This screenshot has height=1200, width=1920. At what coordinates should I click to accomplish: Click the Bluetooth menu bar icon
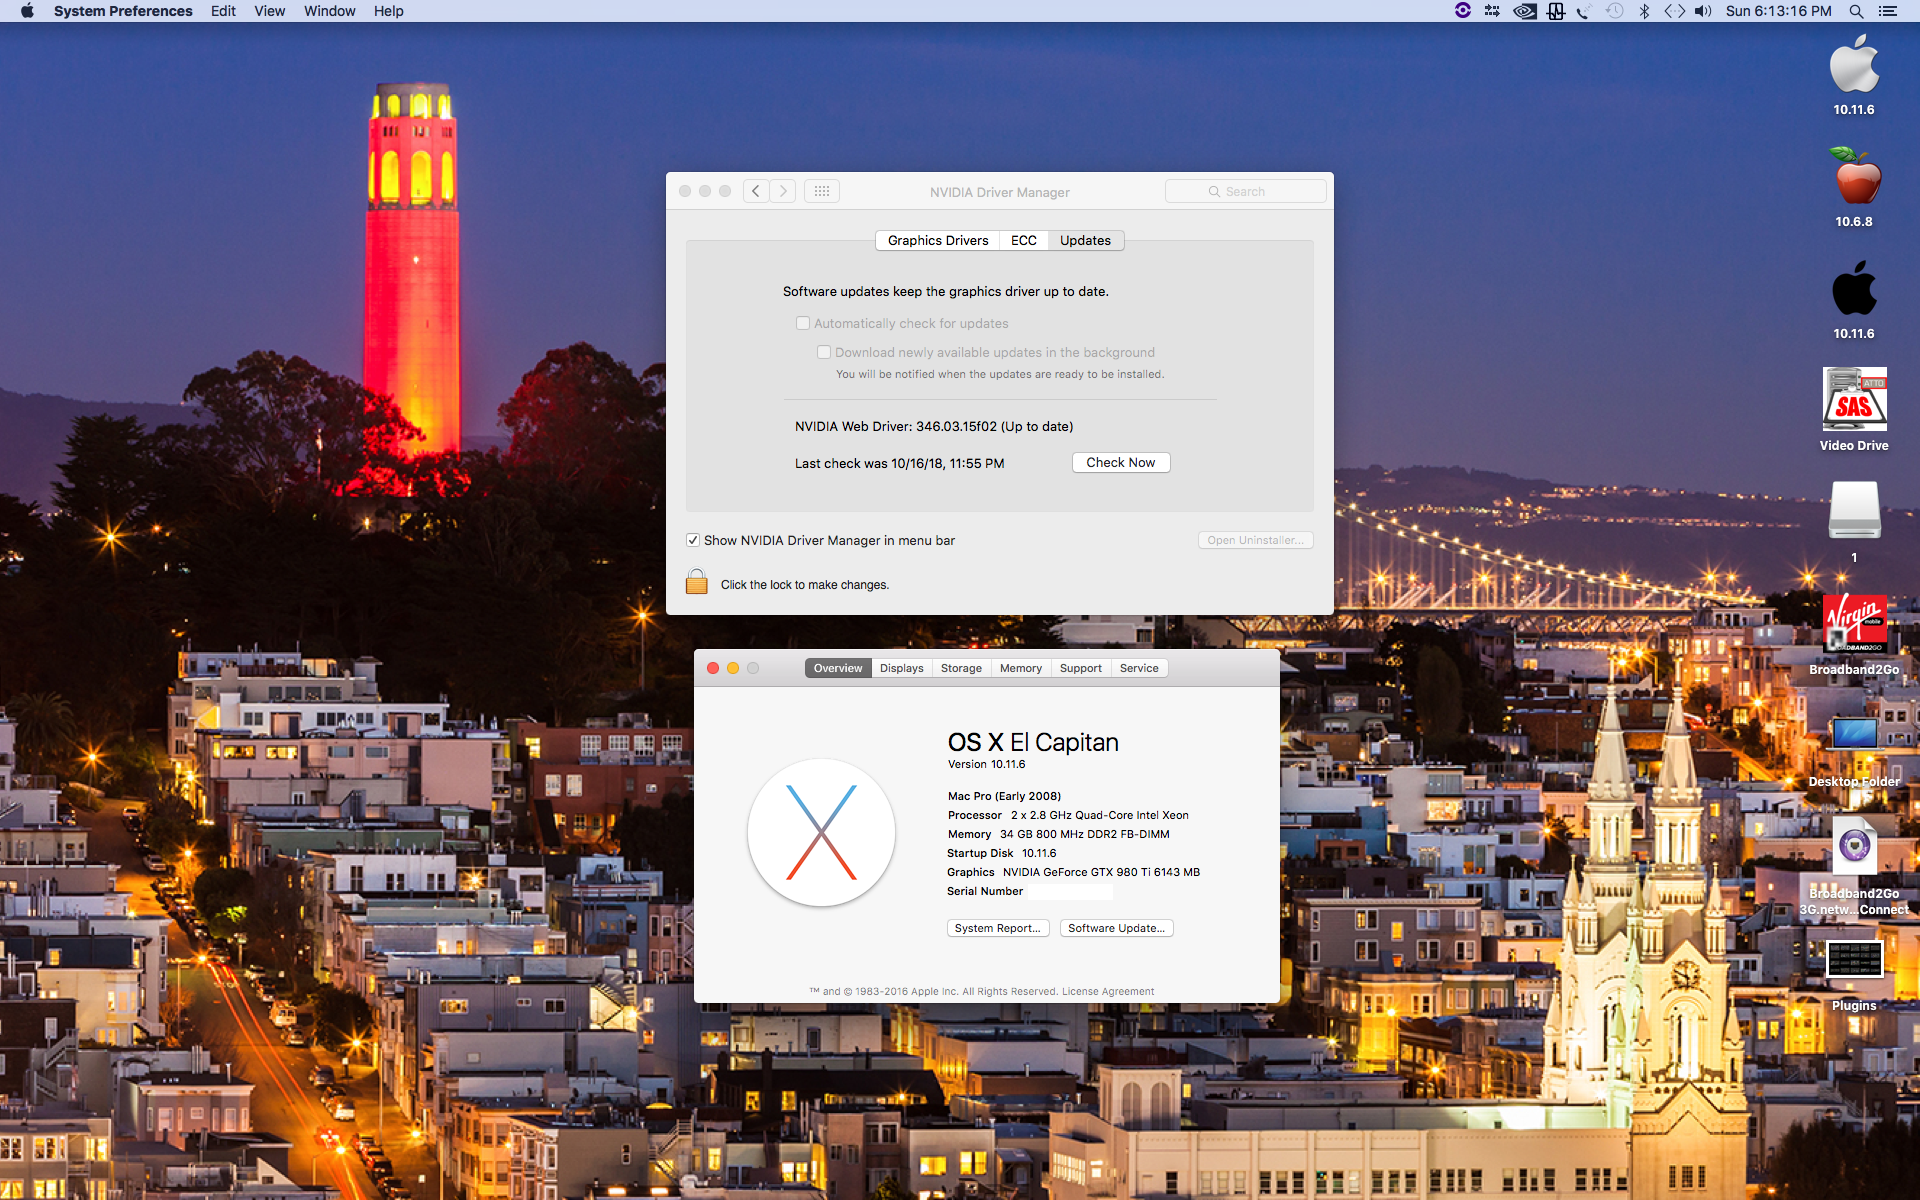[x=1644, y=11]
